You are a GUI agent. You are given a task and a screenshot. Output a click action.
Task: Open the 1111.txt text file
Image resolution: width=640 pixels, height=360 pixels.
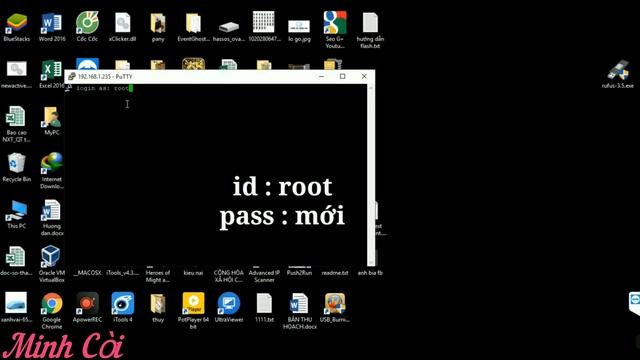[x=264, y=307]
